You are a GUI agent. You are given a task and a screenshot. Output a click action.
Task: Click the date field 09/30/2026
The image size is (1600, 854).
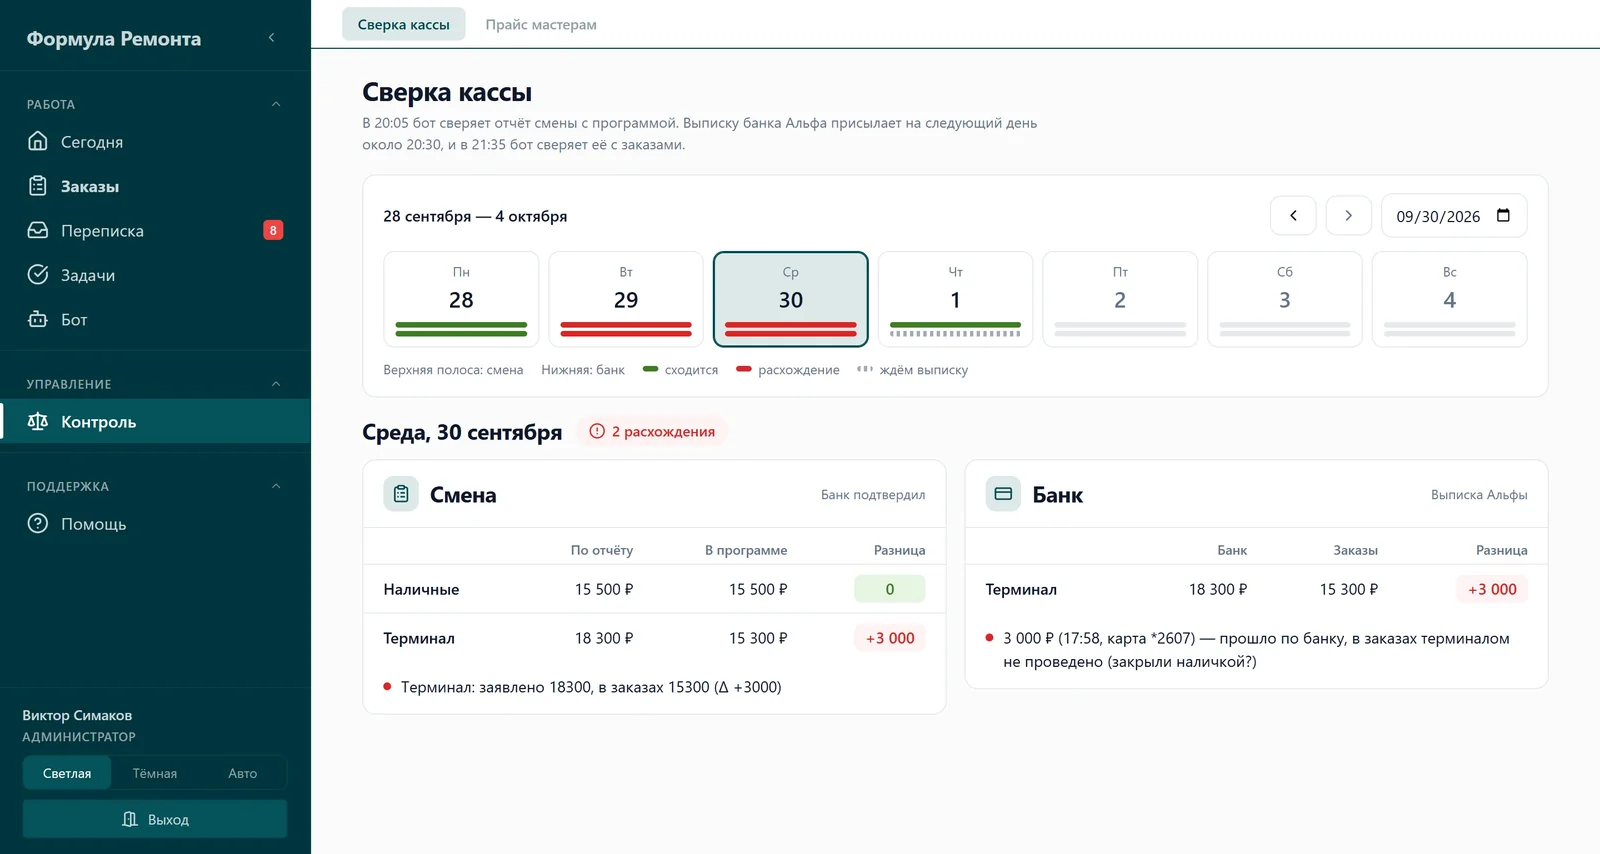point(1454,216)
